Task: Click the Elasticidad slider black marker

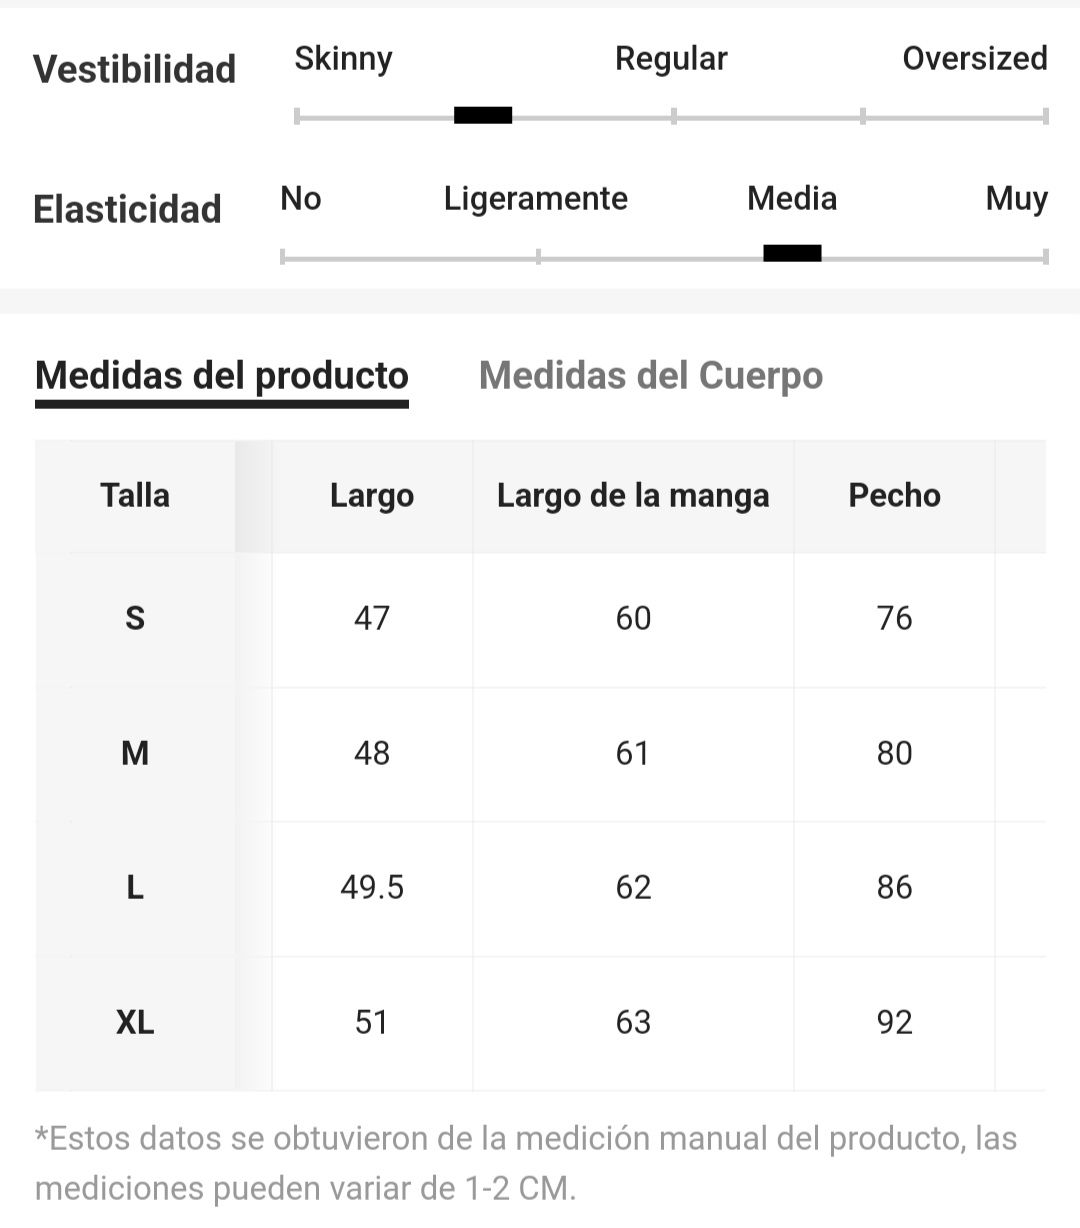Action: click(x=792, y=253)
